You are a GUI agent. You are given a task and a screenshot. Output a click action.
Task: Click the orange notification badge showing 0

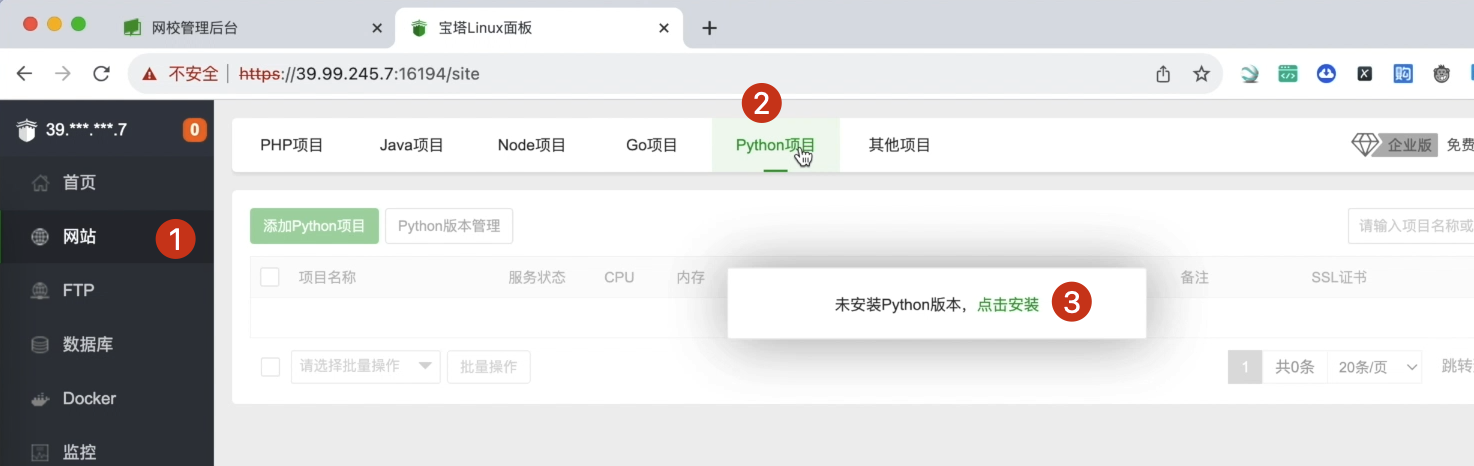(194, 129)
